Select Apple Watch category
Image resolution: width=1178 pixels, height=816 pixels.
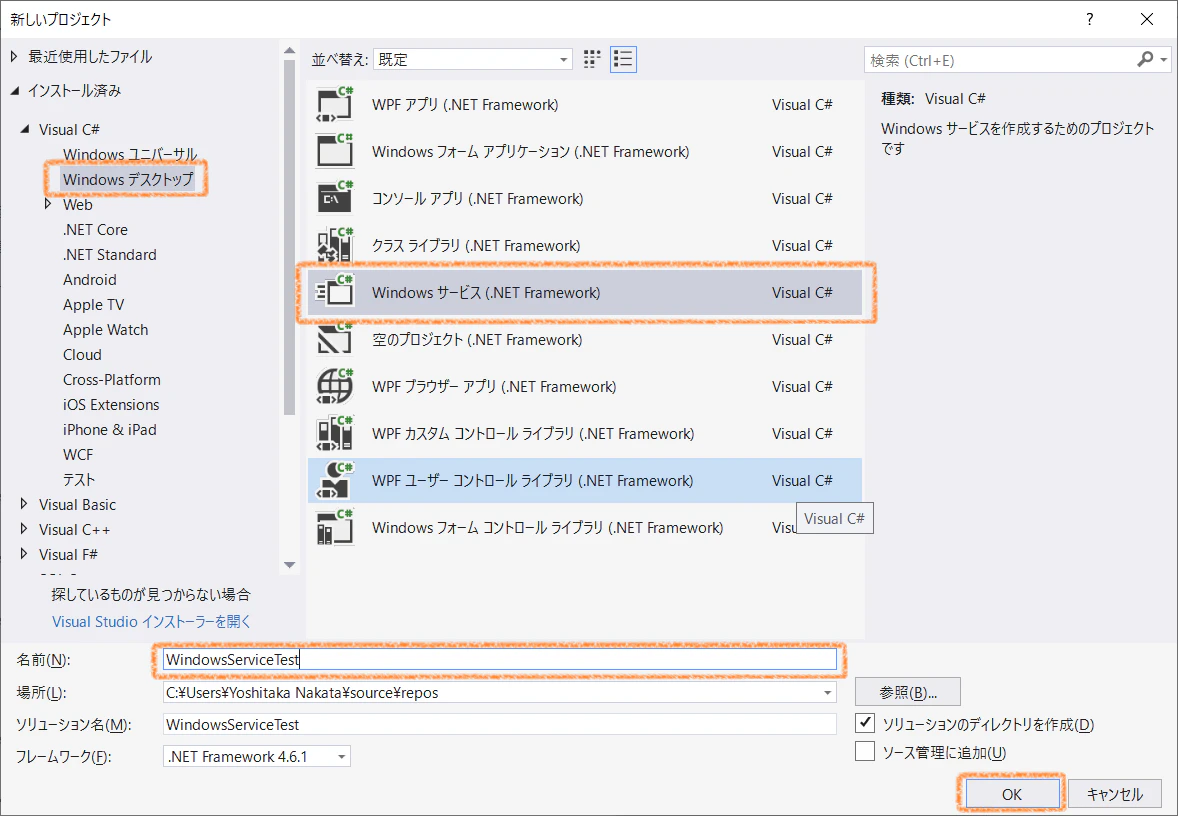tap(105, 329)
